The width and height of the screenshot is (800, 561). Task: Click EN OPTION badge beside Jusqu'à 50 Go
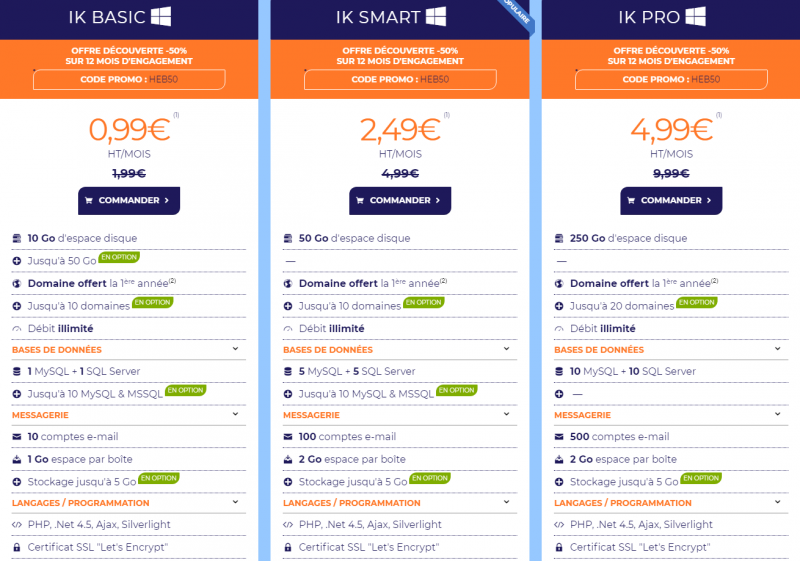(x=119, y=257)
